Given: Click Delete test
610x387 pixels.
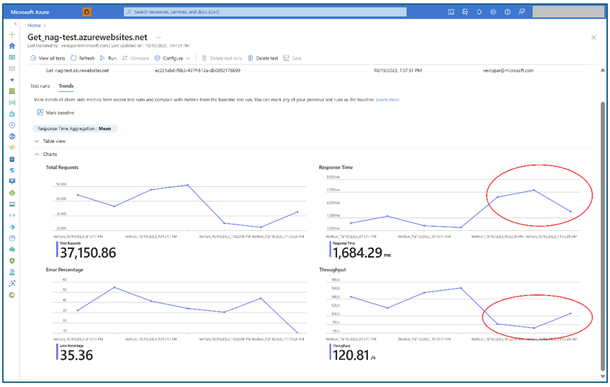Looking at the screenshot, I should point(263,58).
